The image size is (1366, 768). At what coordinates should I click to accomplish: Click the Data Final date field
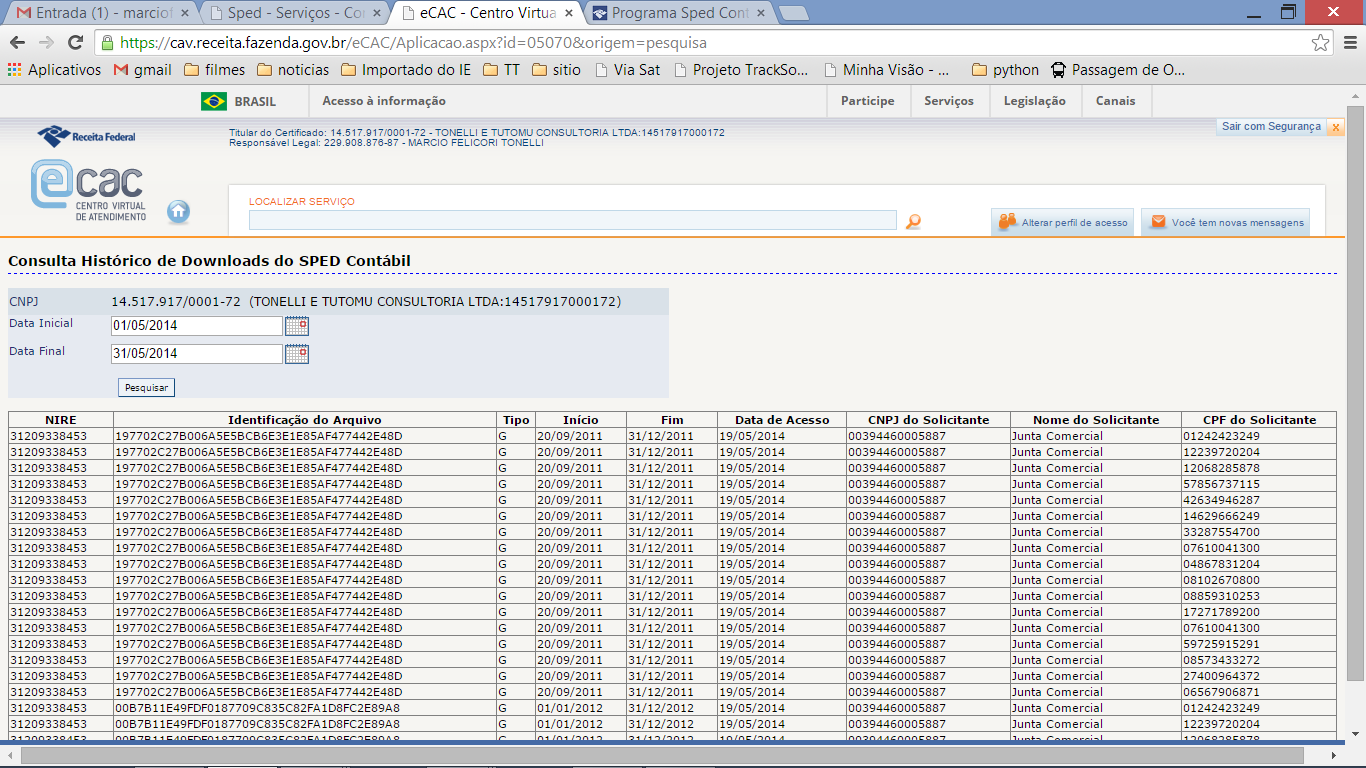click(197, 354)
